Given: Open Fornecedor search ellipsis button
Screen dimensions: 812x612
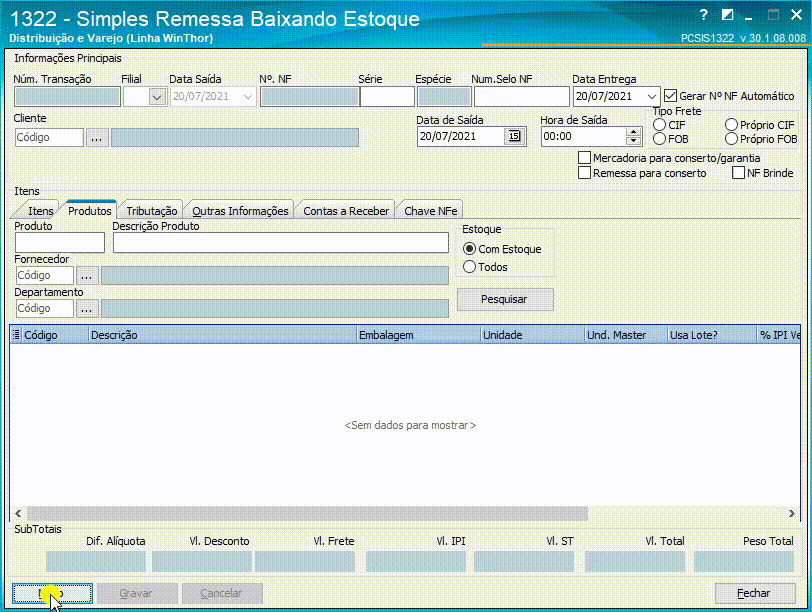Looking at the screenshot, I should 86,275.
